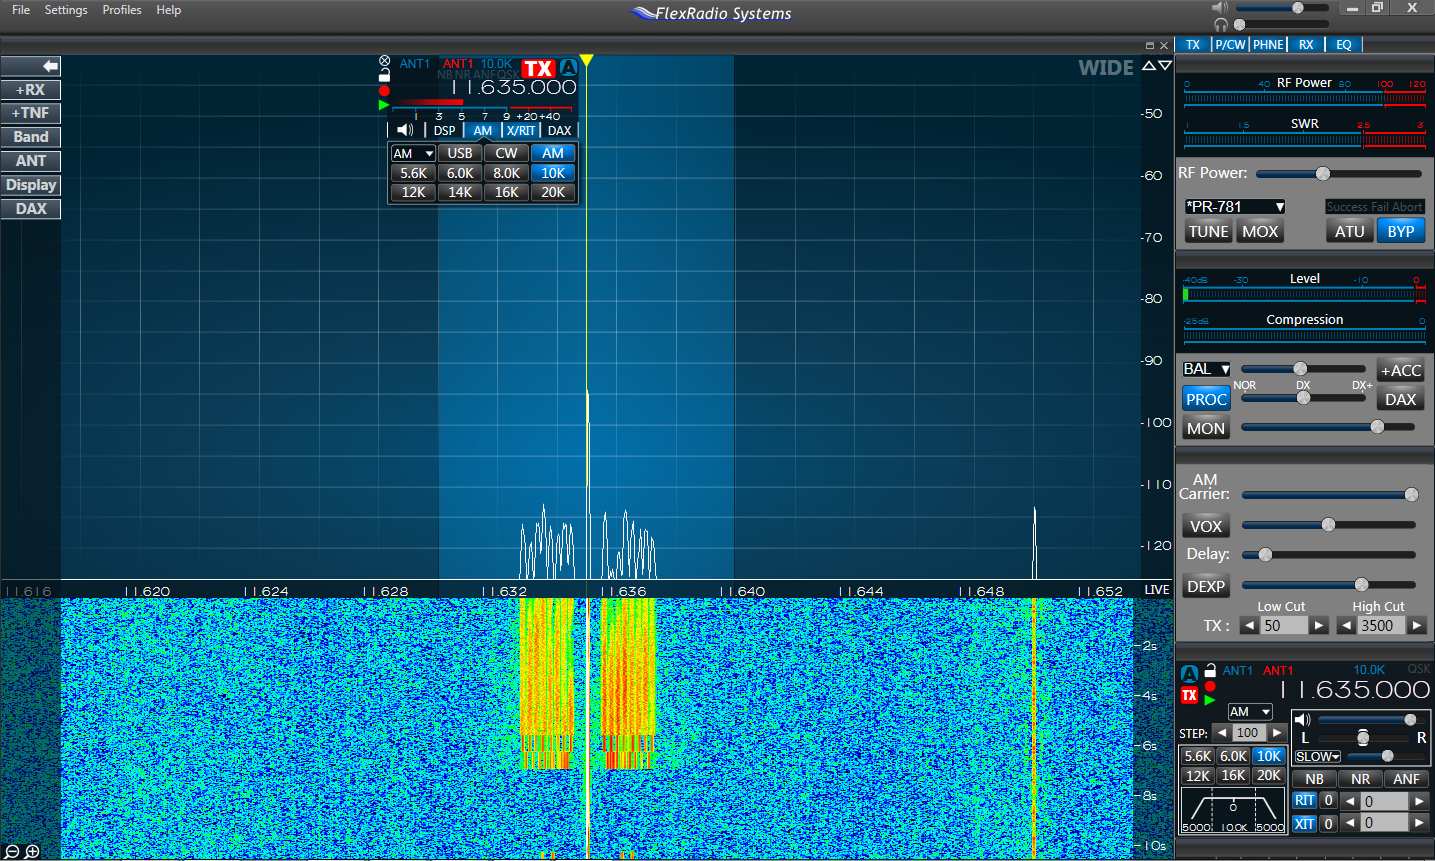Screen dimensions: 1435x861
Task: Click the red TX indicator on slice flag
Action: [538, 68]
